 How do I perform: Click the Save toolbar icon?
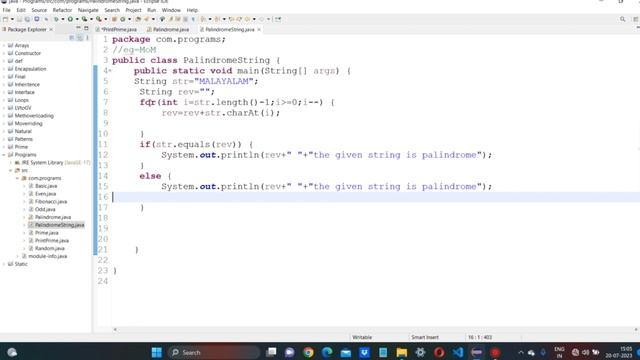19,19
